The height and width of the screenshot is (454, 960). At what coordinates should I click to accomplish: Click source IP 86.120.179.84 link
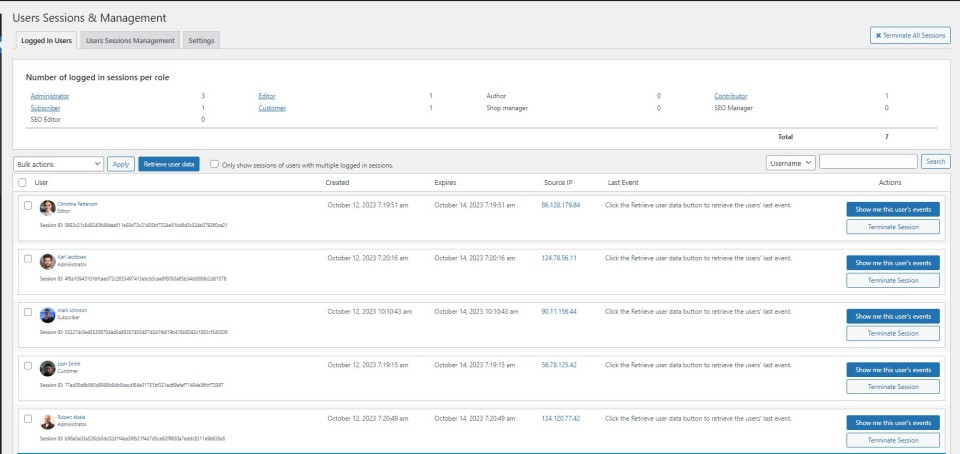click(560, 204)
